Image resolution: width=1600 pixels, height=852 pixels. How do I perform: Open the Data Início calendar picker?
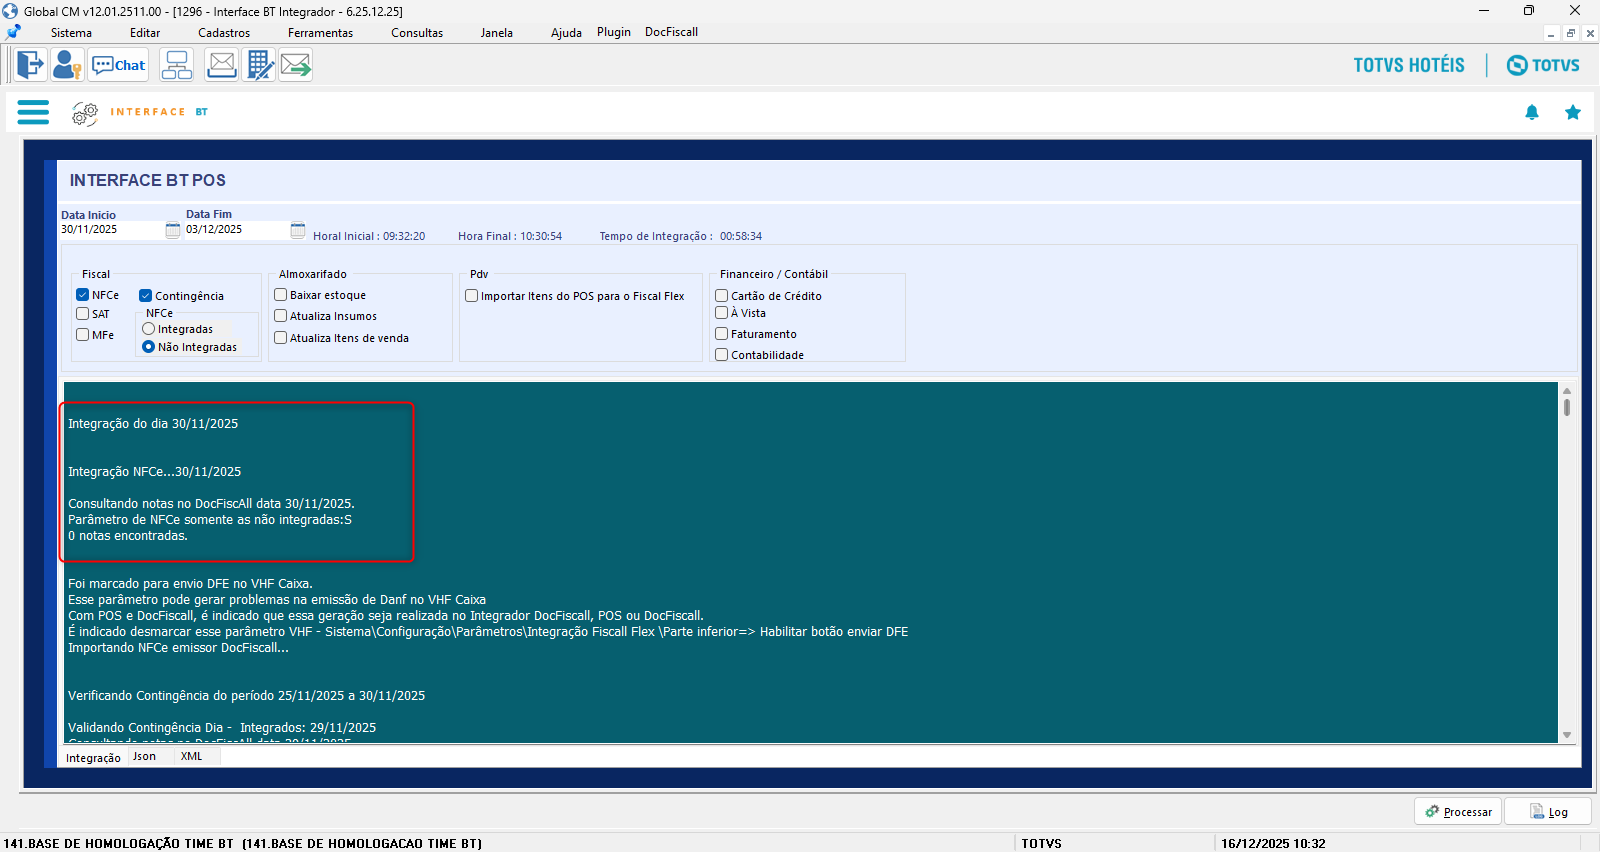[173, 230]
